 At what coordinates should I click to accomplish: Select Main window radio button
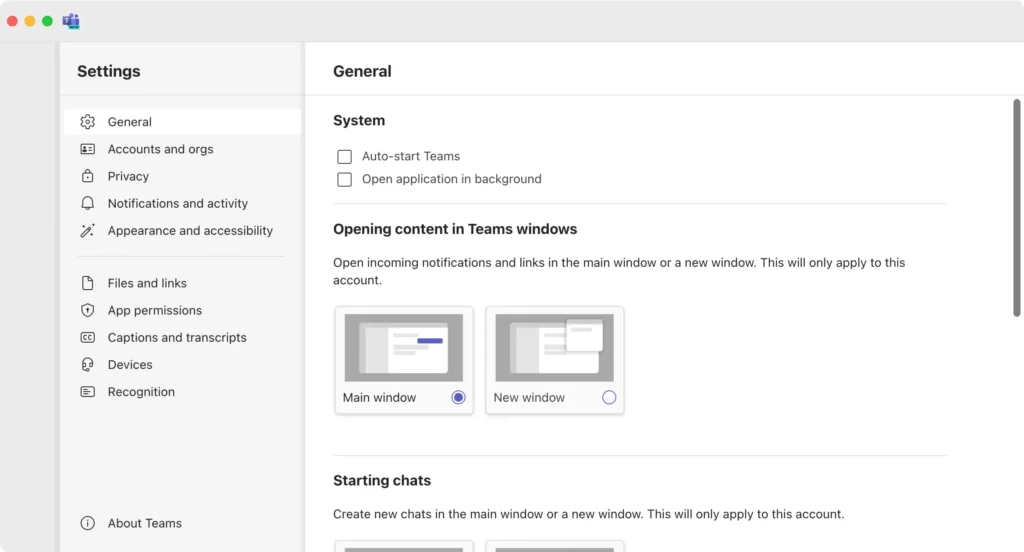[x=458, y=397]
